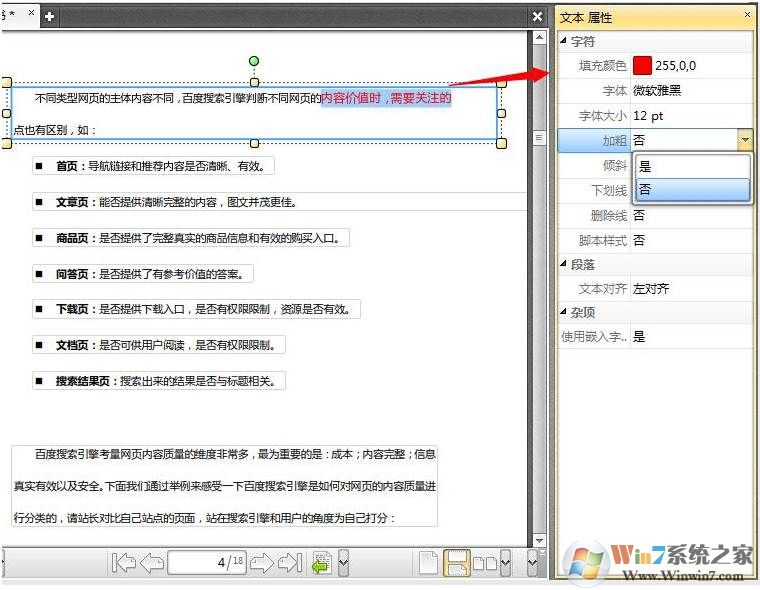Screen dimensions: 760x590
Task: Collapse the 杂项 section
Action: tap(563, 313)
